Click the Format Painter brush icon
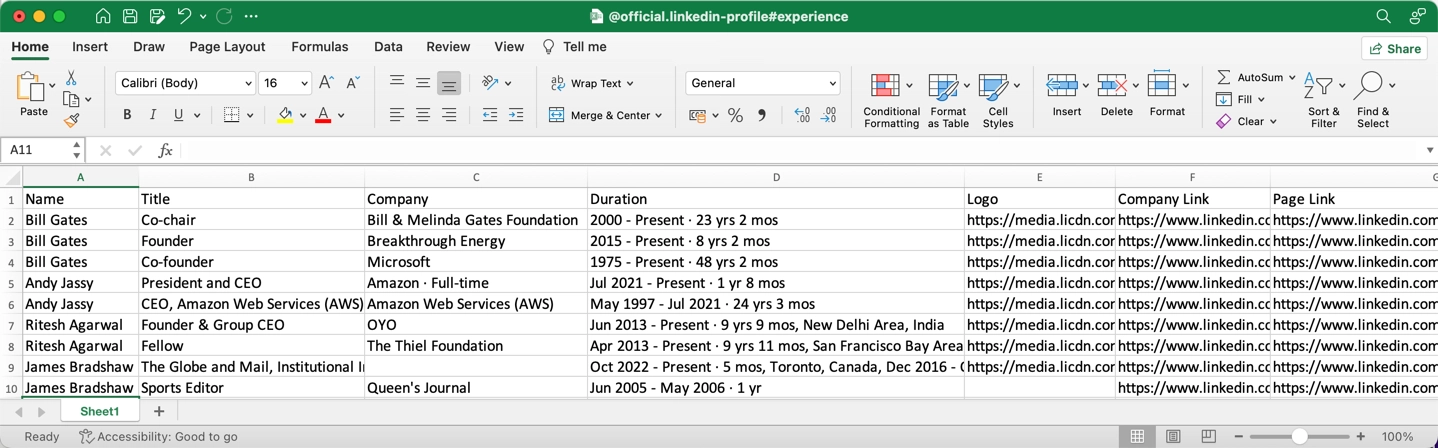The image size is (1438, 448). (x=71, y=120)
